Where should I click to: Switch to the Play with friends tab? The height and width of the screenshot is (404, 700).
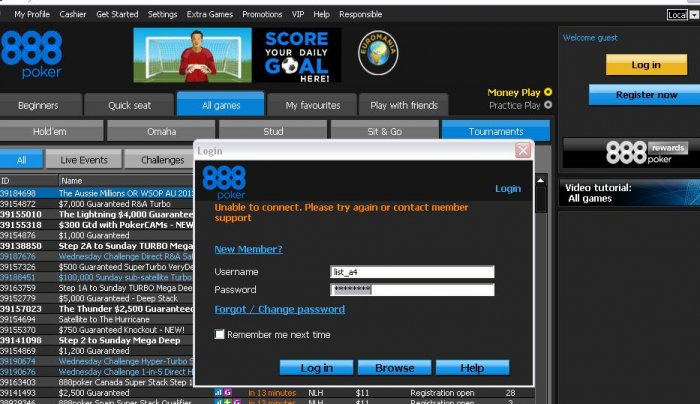click(404, 105)
